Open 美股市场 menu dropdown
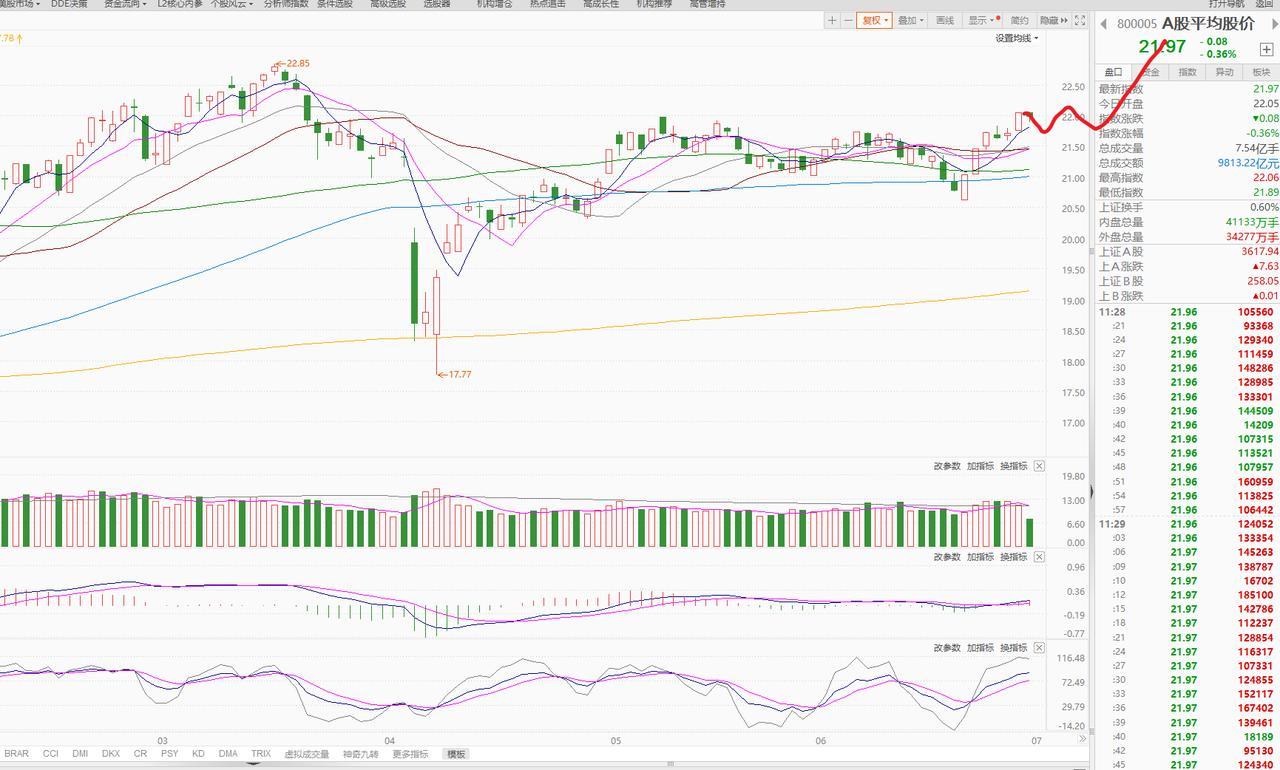 (20, 4)
